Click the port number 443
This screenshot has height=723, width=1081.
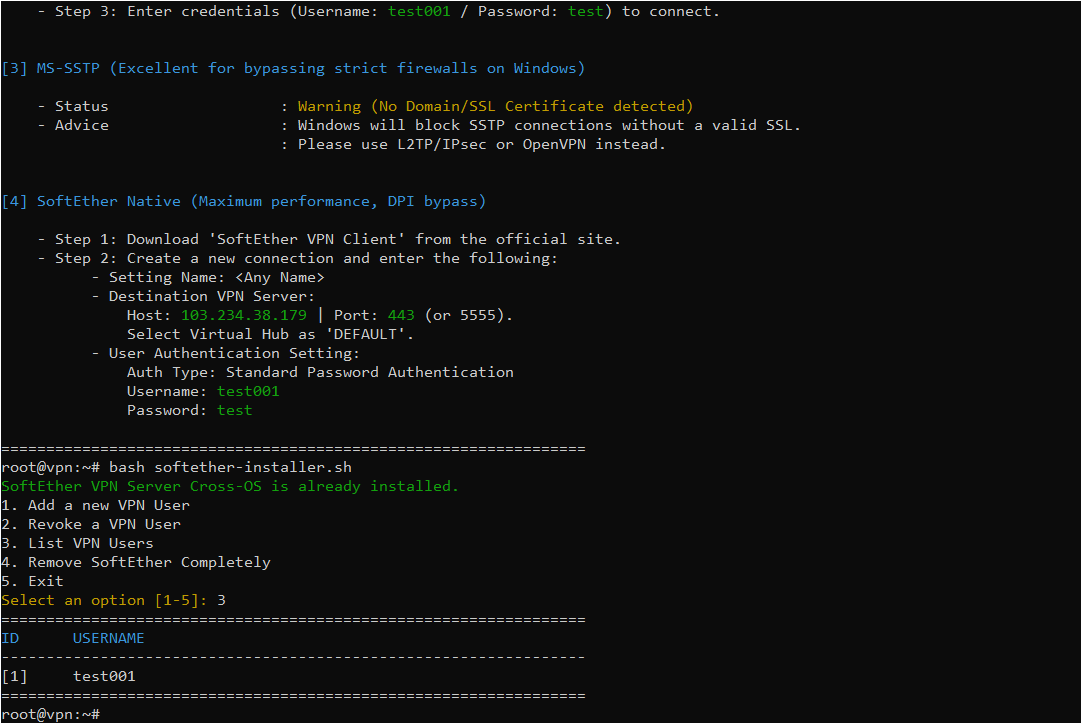pos(400,314)
